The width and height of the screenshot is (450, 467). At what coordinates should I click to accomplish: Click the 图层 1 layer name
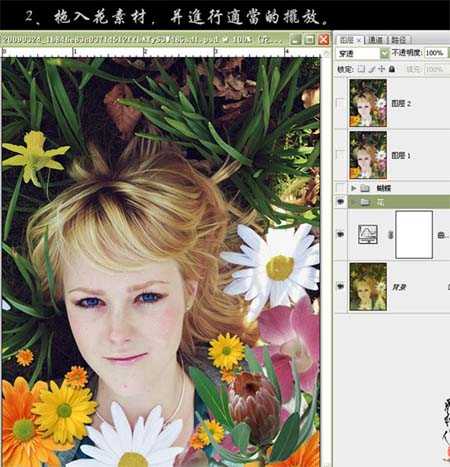(x=401, y=155)
